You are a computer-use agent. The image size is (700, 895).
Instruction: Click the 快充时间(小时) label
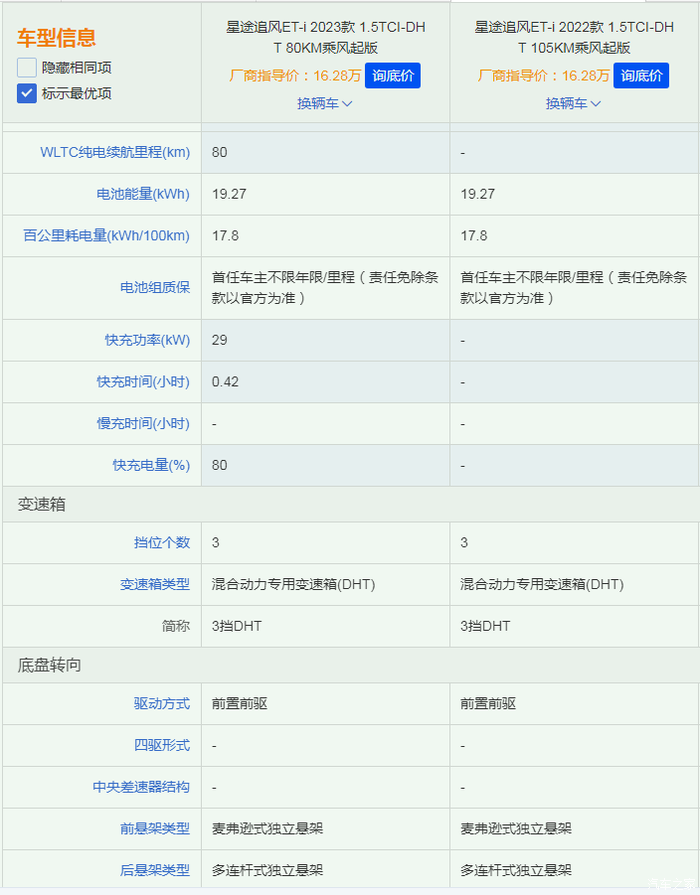(x=142, y=382)
